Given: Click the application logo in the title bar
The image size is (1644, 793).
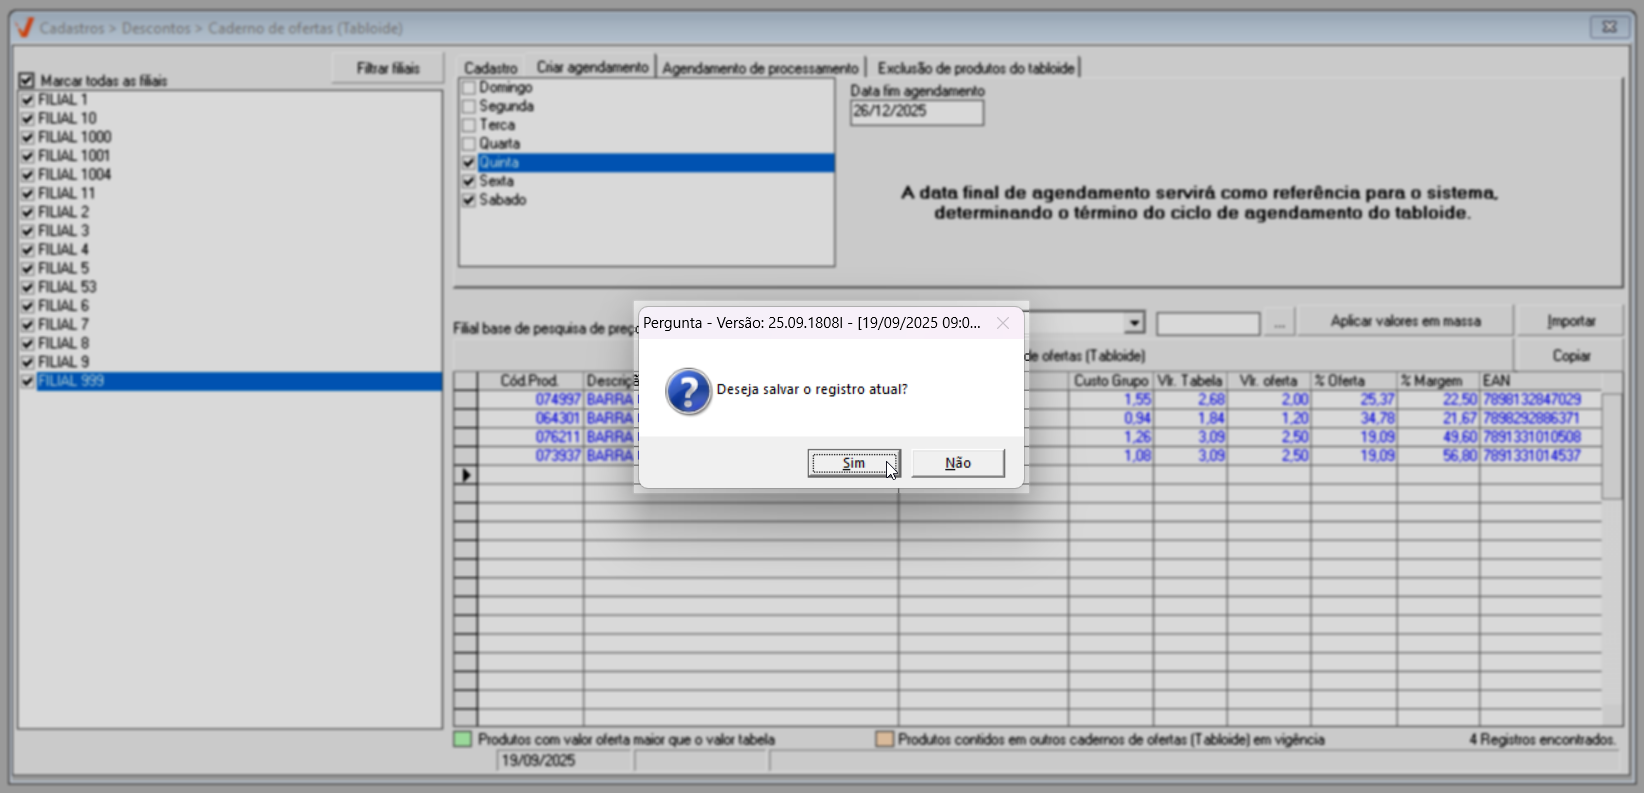Looking at the screenshot, I should [x=25, y=28].
